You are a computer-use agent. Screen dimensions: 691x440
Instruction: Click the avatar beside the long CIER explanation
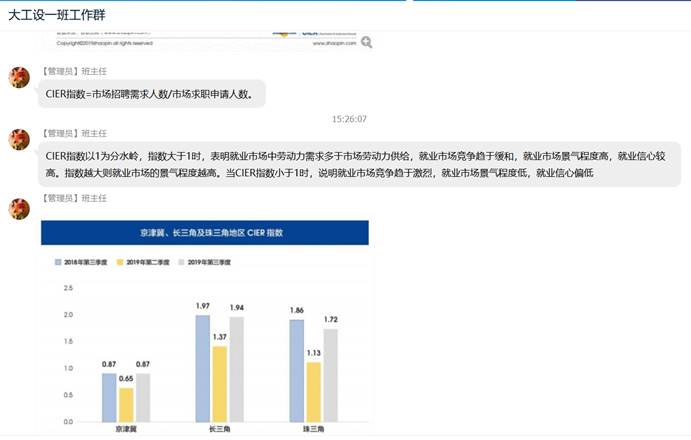click(19, 139)
